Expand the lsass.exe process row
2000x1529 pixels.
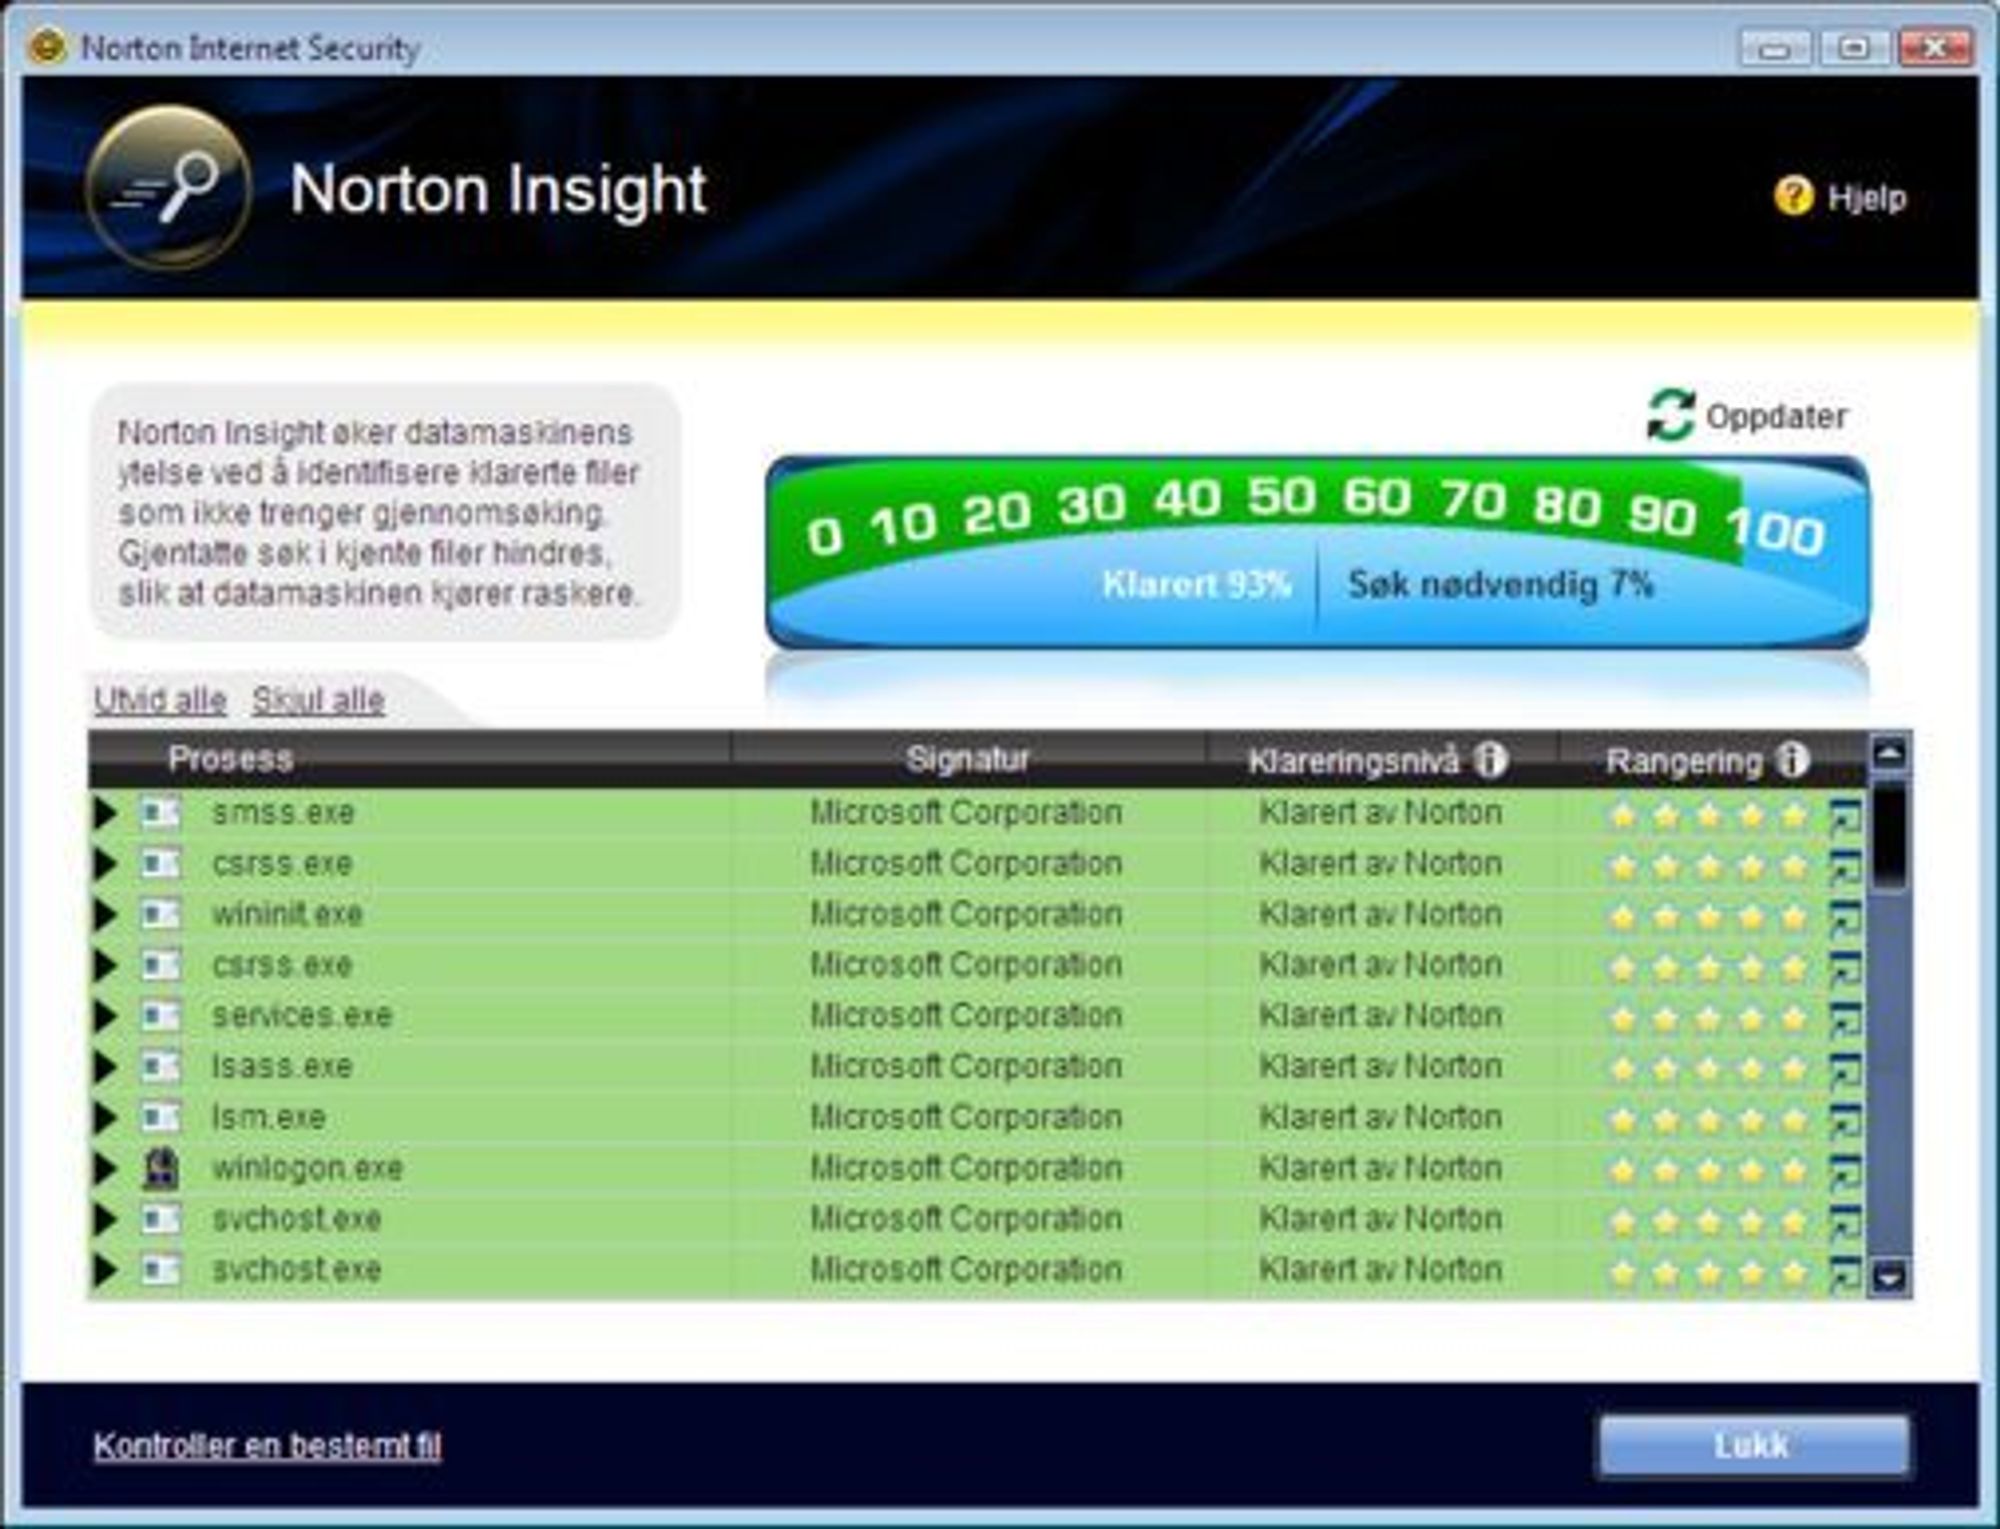(105, 1066)
